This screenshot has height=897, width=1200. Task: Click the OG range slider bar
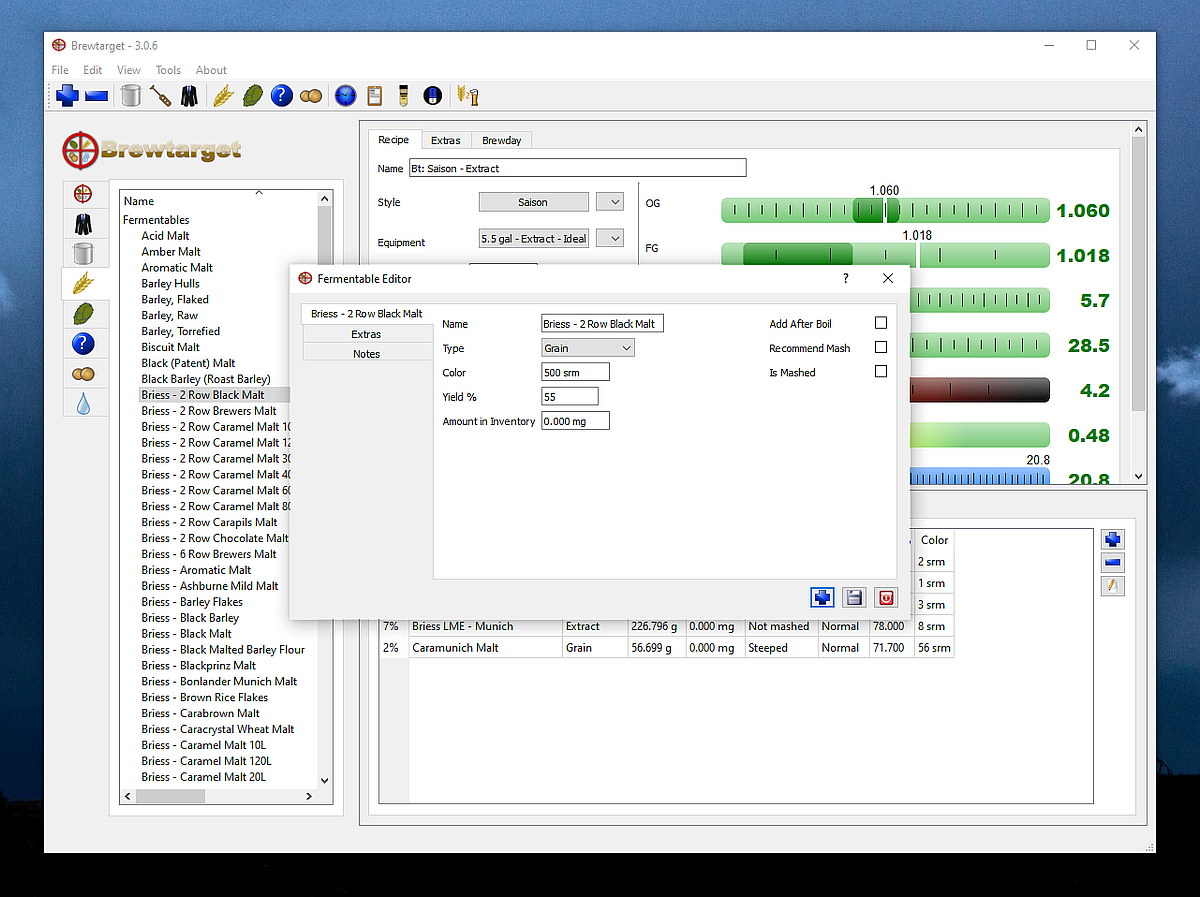[885, 210]
